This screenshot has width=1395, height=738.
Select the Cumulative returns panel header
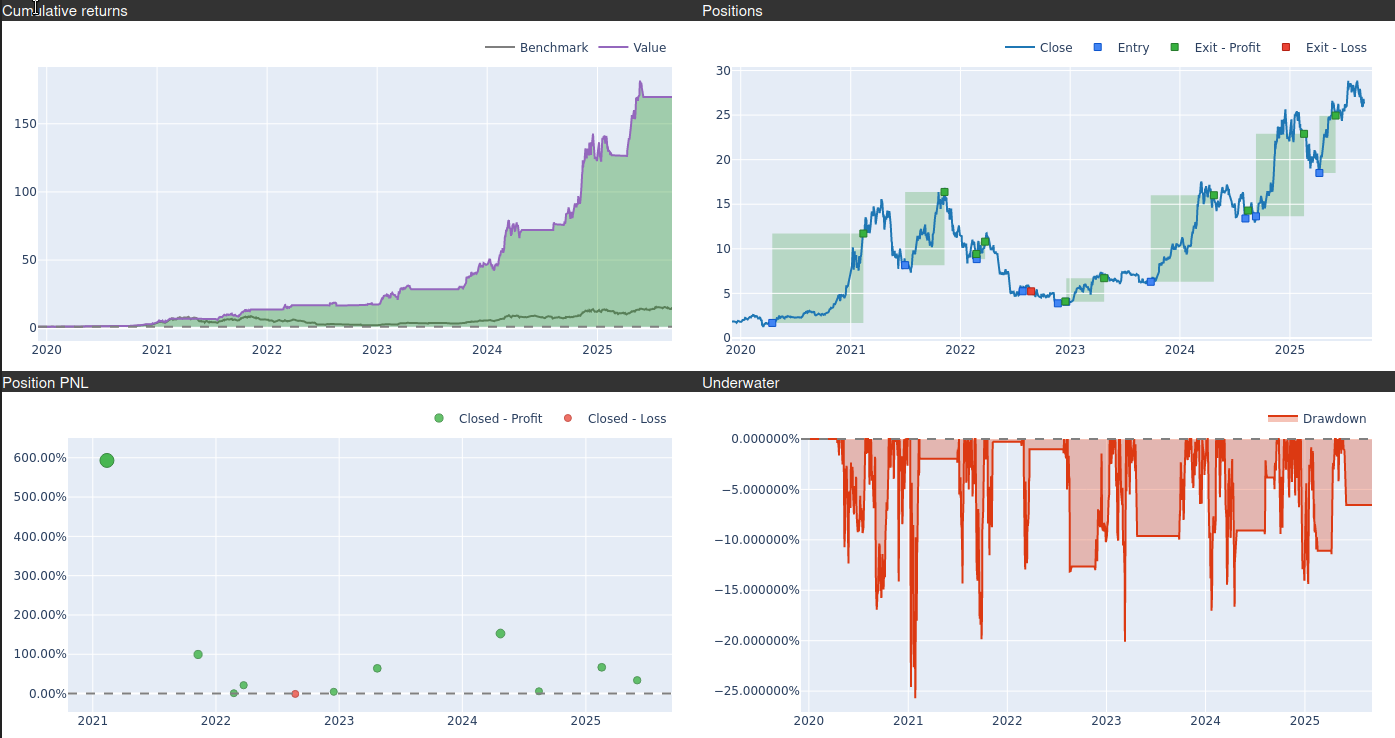[x=66, y=11]
